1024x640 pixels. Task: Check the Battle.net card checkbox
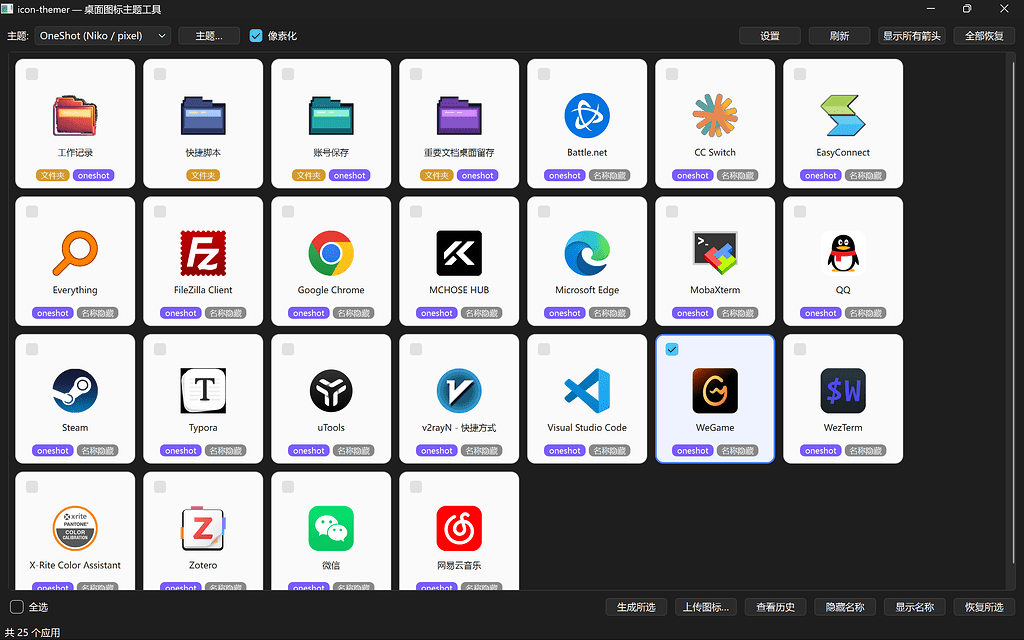(x=544, y=74)
